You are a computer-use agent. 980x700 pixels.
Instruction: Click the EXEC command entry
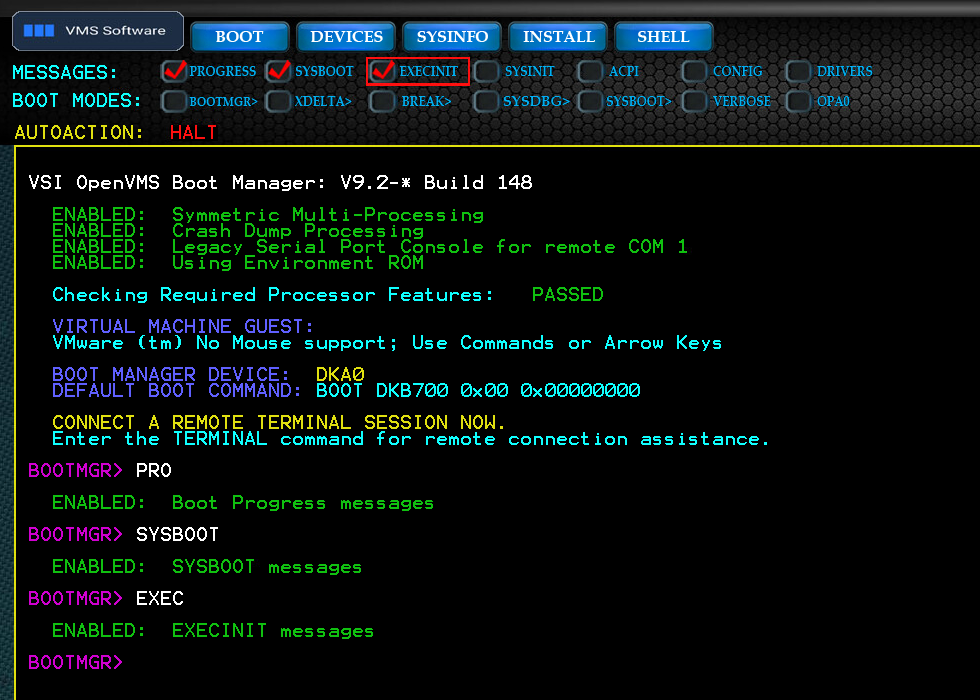(x=160, y=599)
